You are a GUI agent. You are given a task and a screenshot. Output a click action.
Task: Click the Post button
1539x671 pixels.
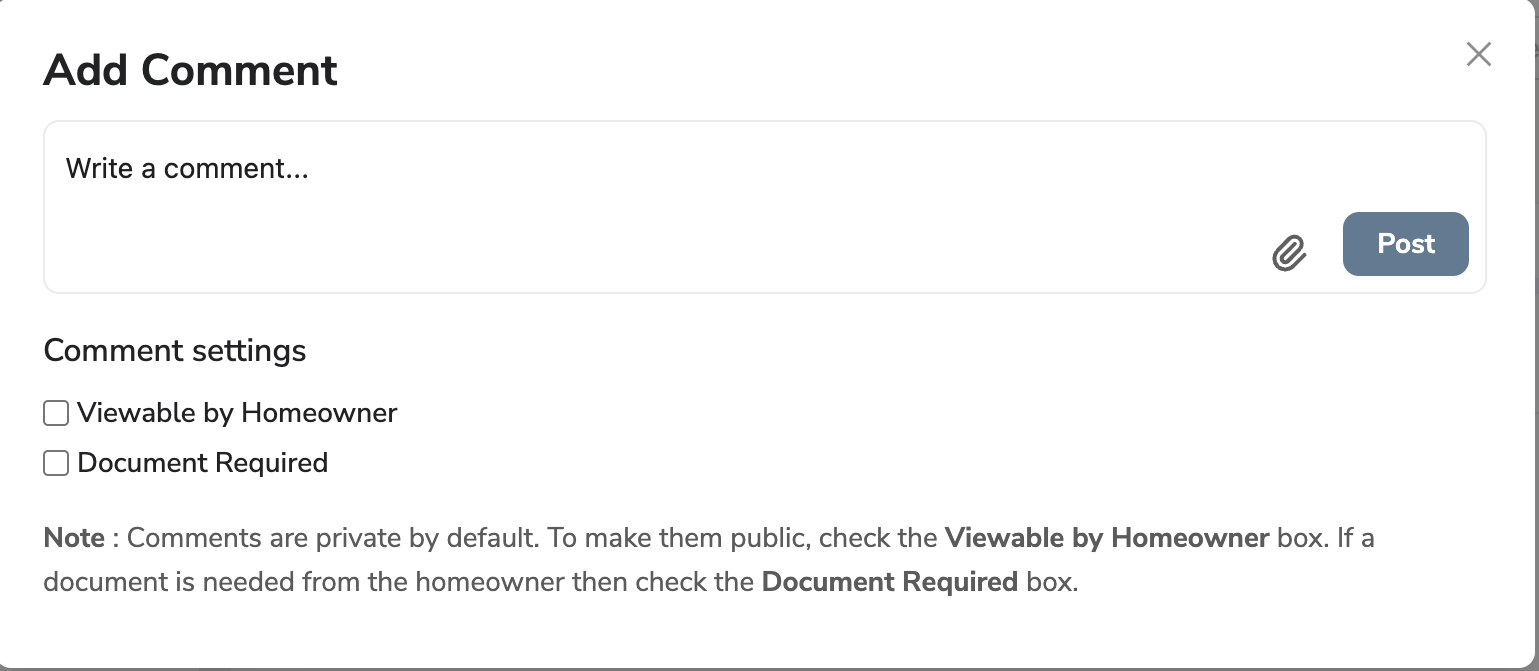(1405, 243)
